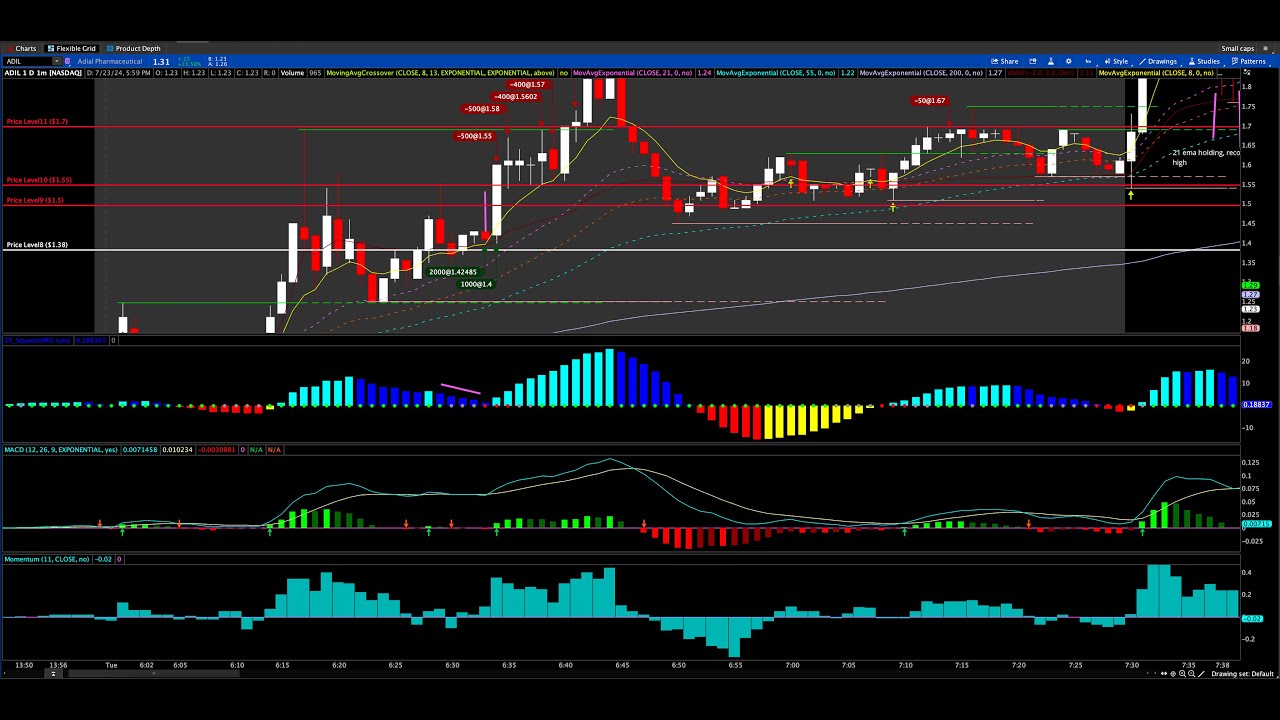Open the Drawings menu
This screenshot has width=1280, height=720.
click(x=1157, y=61)
